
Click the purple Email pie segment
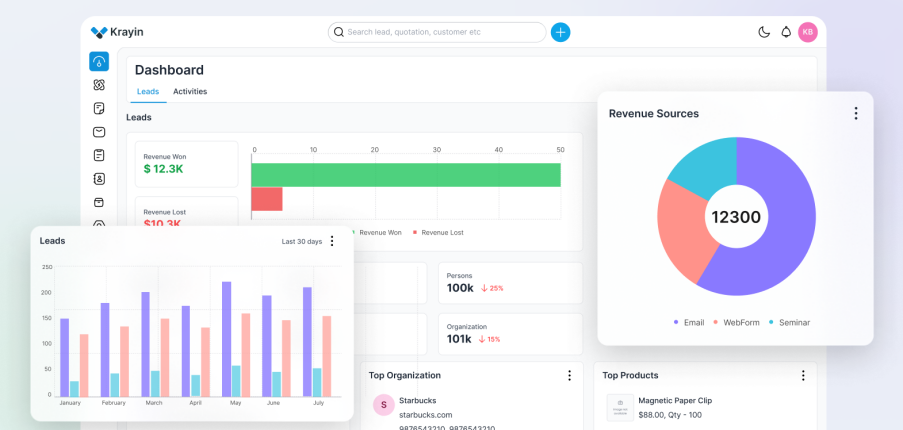coord(780,240)
